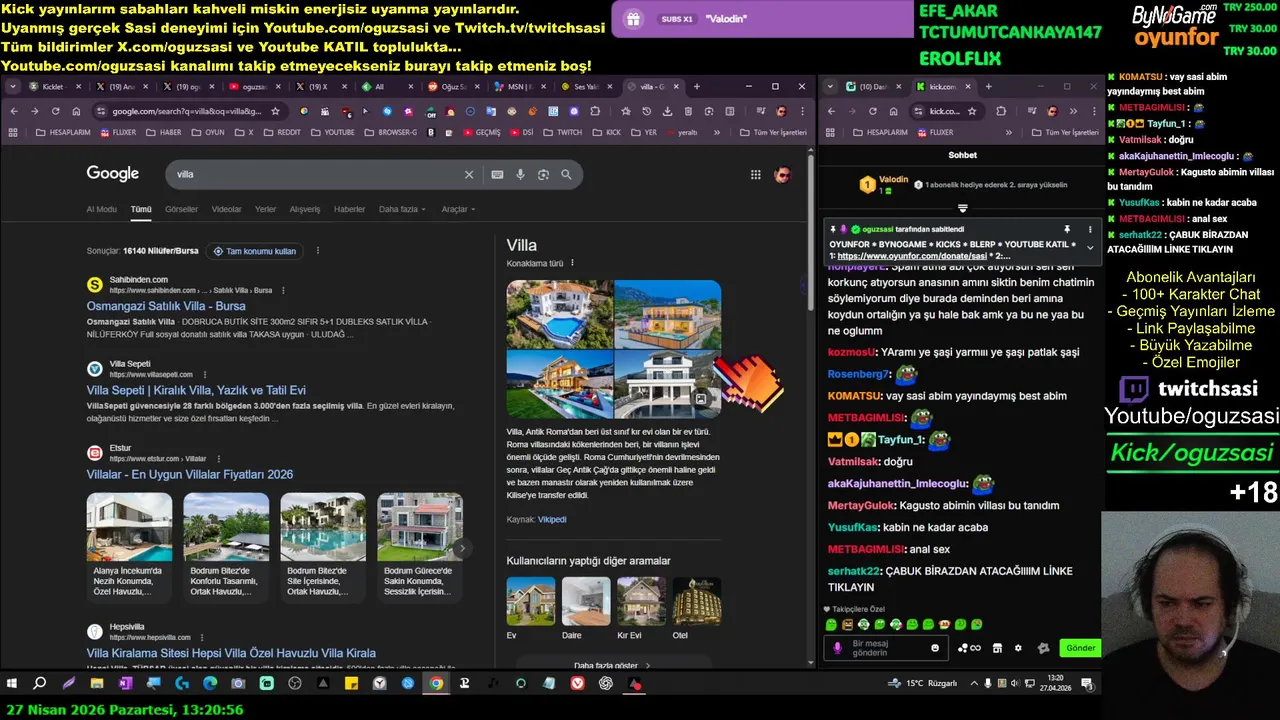Open Google virtual keyboard input
The height and width of the screenshot is (720, 1280).
click(x=497, y=174)
